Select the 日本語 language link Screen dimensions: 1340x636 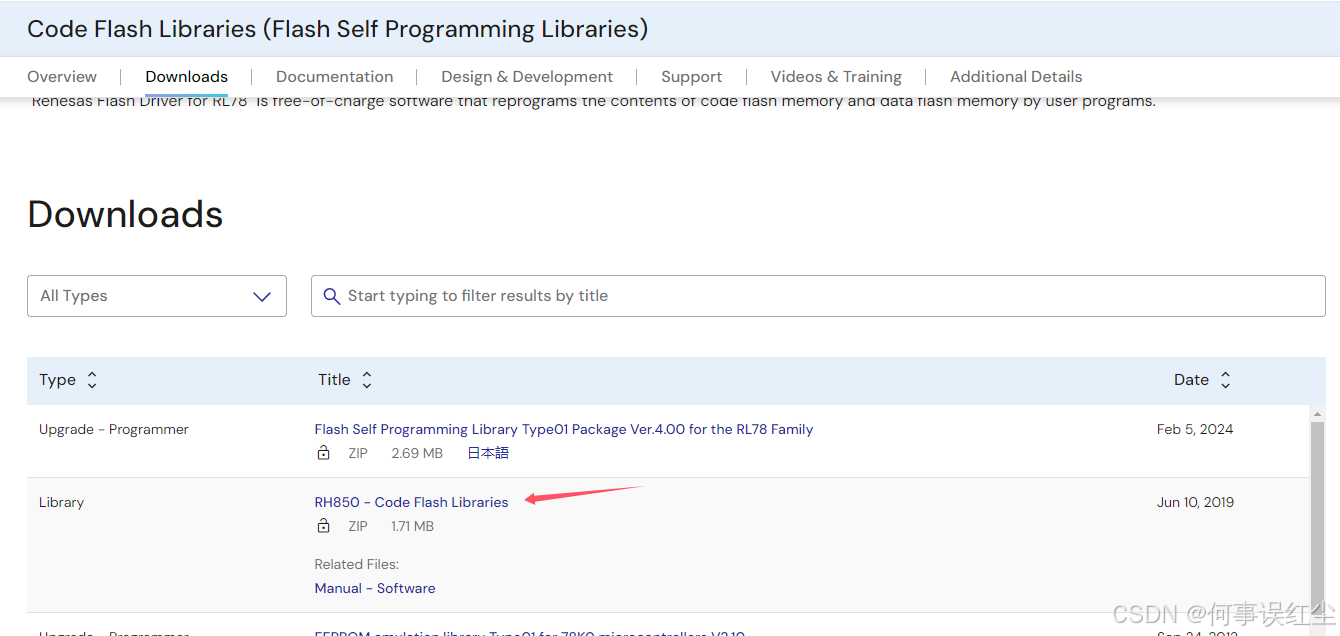488,453
